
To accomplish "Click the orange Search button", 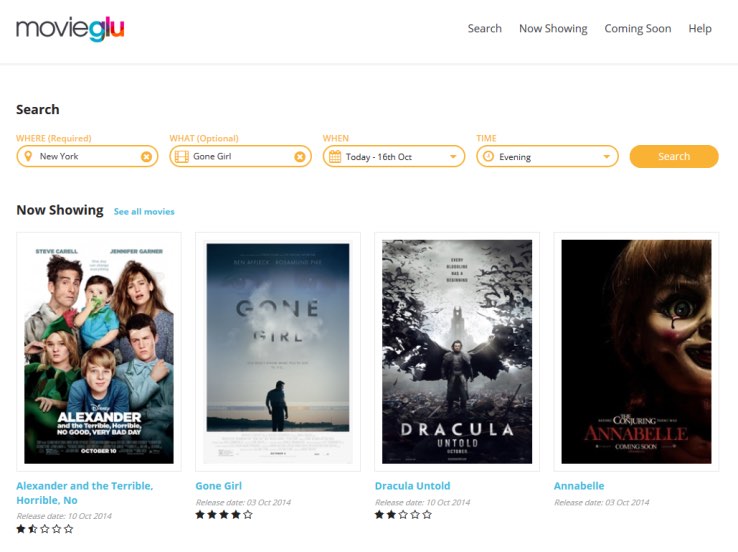I will (674, 156).
